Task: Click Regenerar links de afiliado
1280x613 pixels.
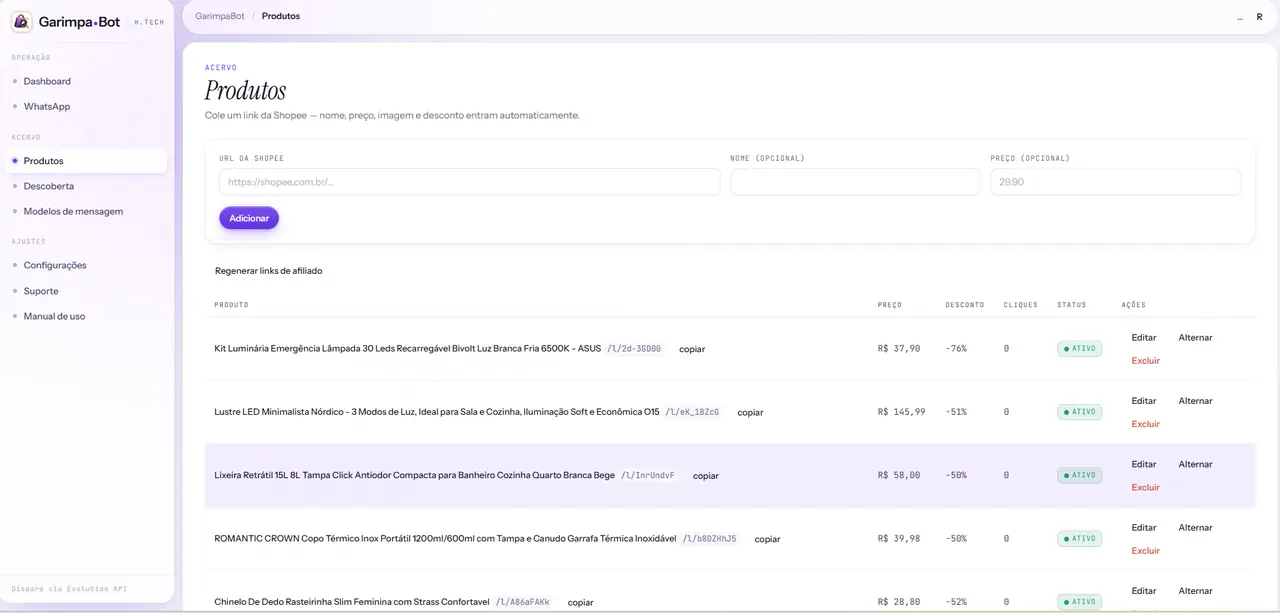Action: (268, 271)
